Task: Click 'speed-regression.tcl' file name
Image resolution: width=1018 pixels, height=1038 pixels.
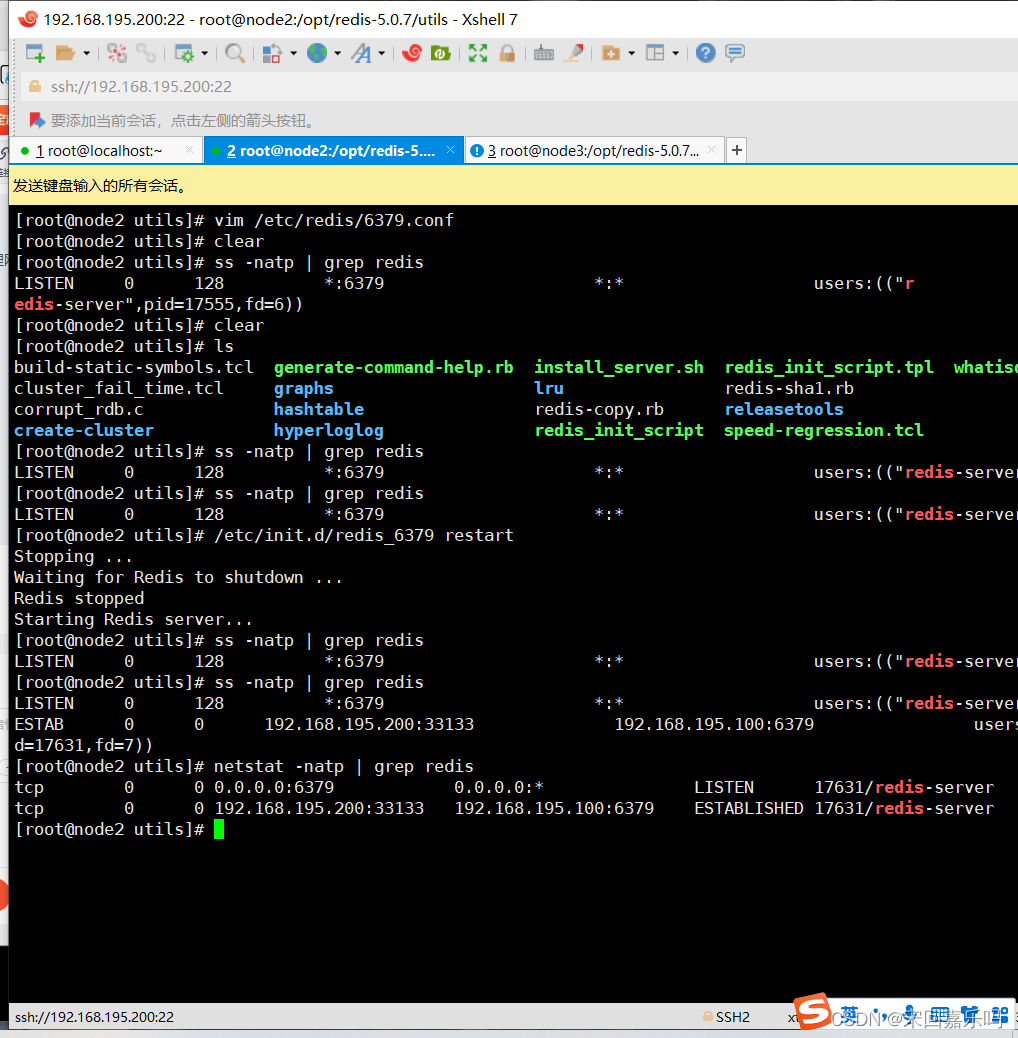Action: tap(824, 430)
